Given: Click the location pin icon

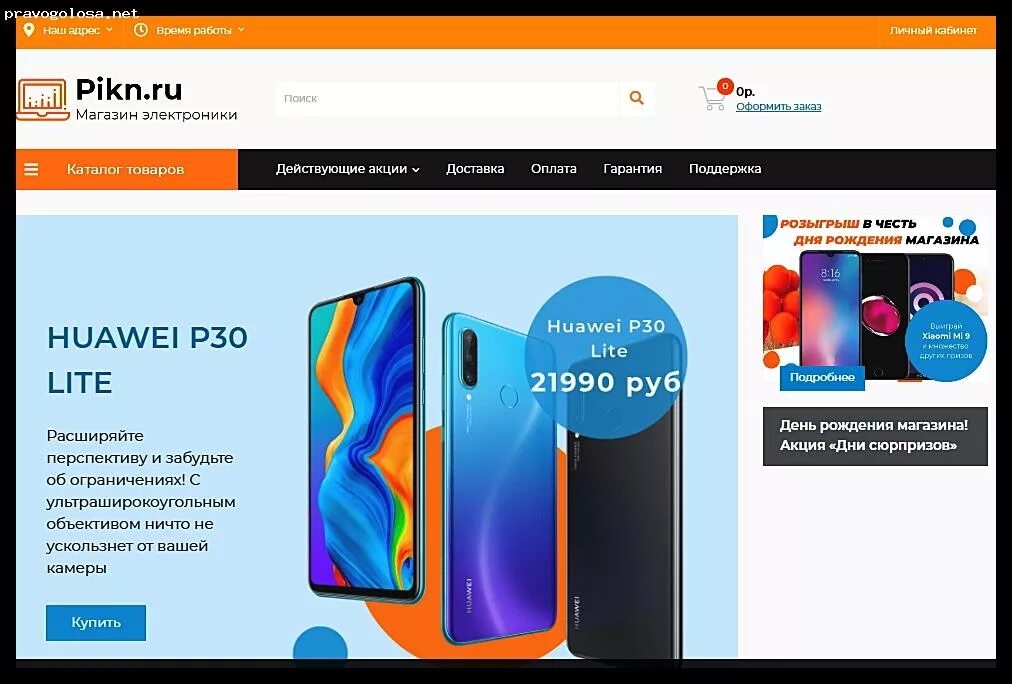Looking at the screenshot, I should (28, 30).
